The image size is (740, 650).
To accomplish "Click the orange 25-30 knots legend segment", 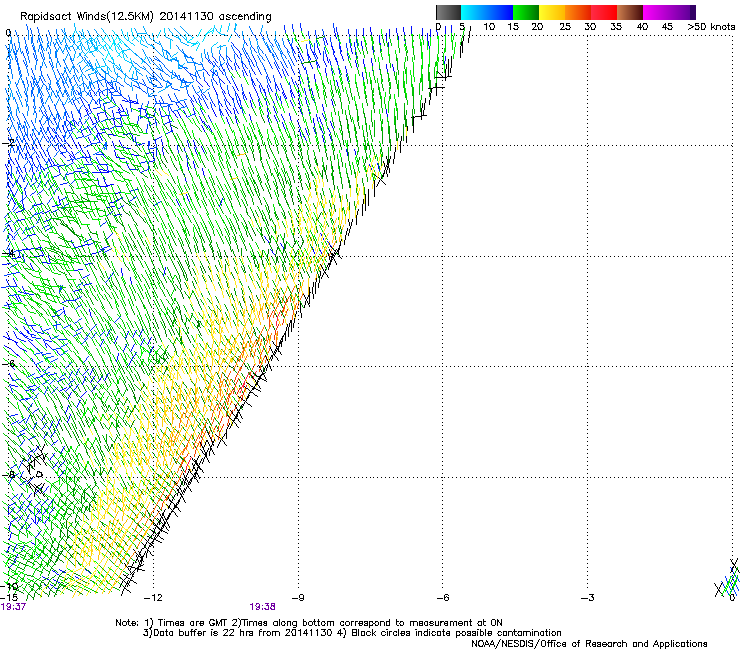I will click(578, 12).
